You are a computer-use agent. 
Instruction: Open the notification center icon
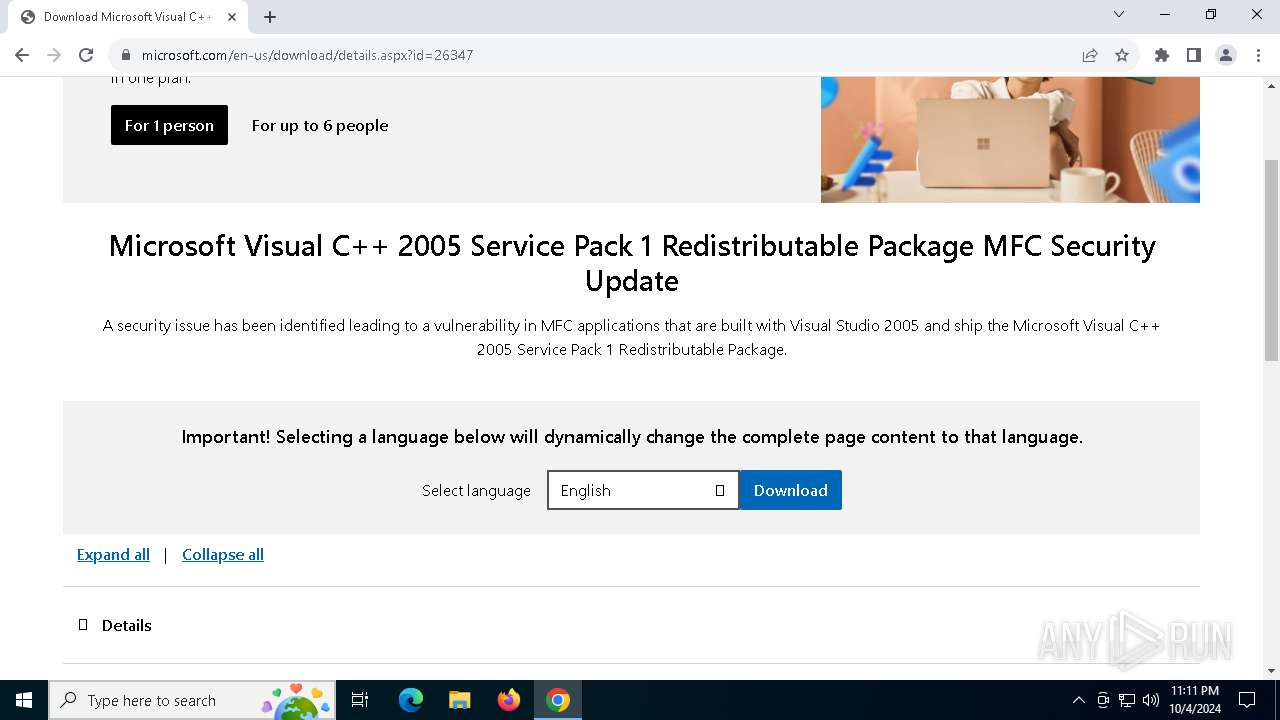(x=1247, y=700)
